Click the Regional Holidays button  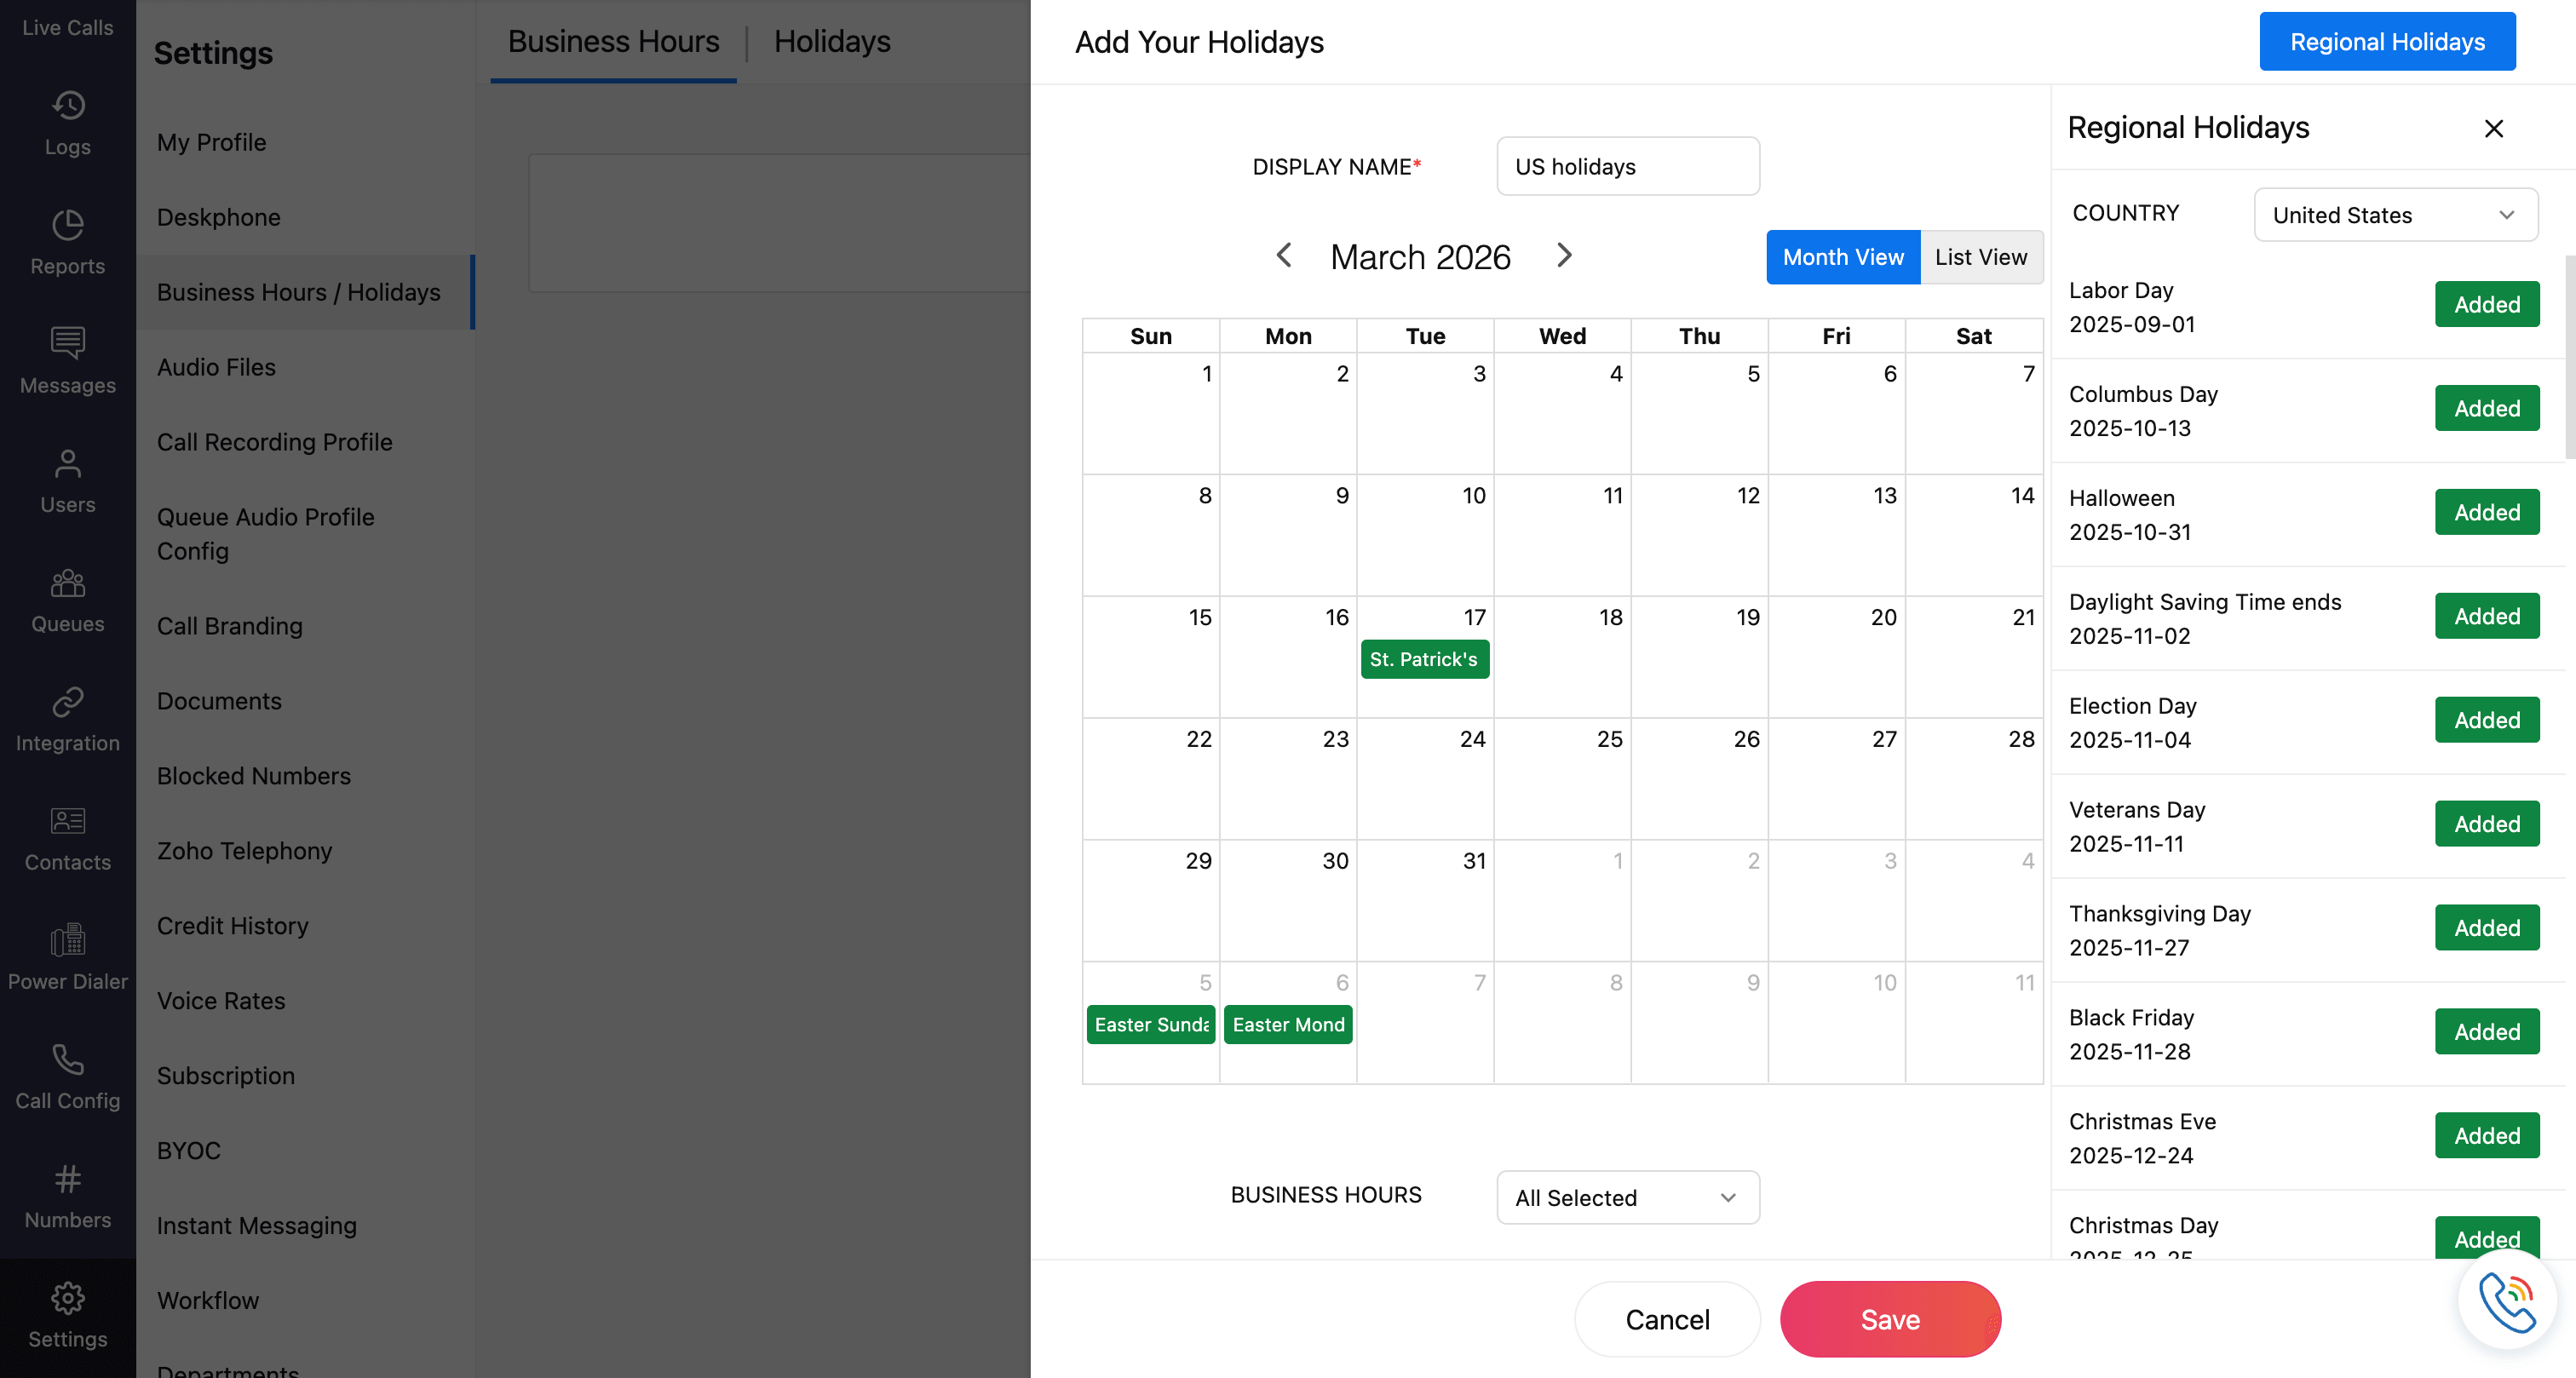pyautogui.click(x=2386, y=42)
